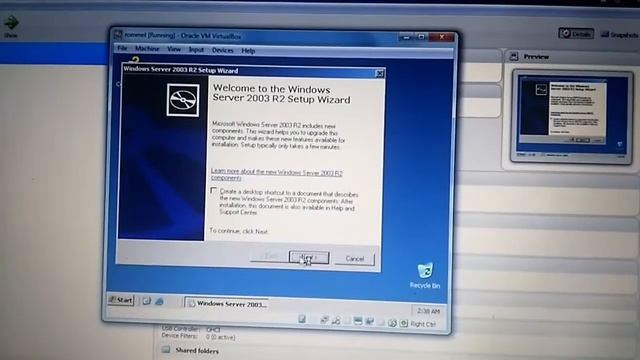Click the display monitor indicator in status bar
The width and height of the screenshot is (640, 360).
coord(358,321)
